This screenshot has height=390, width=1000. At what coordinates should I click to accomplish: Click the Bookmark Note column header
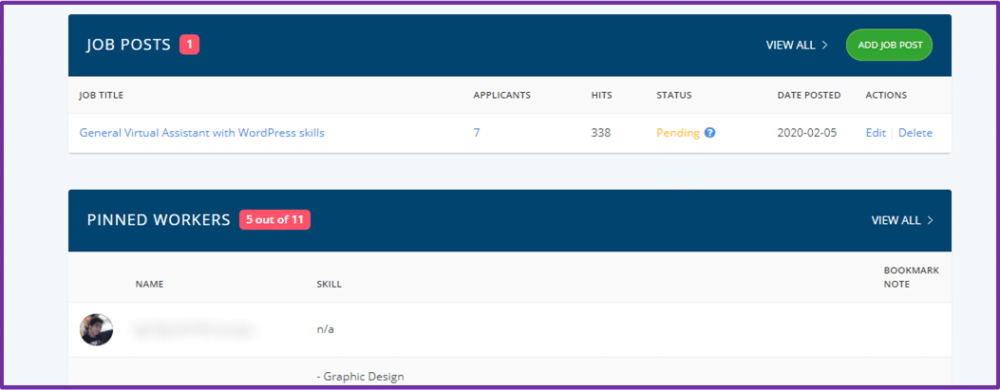(x=911, y=277)
